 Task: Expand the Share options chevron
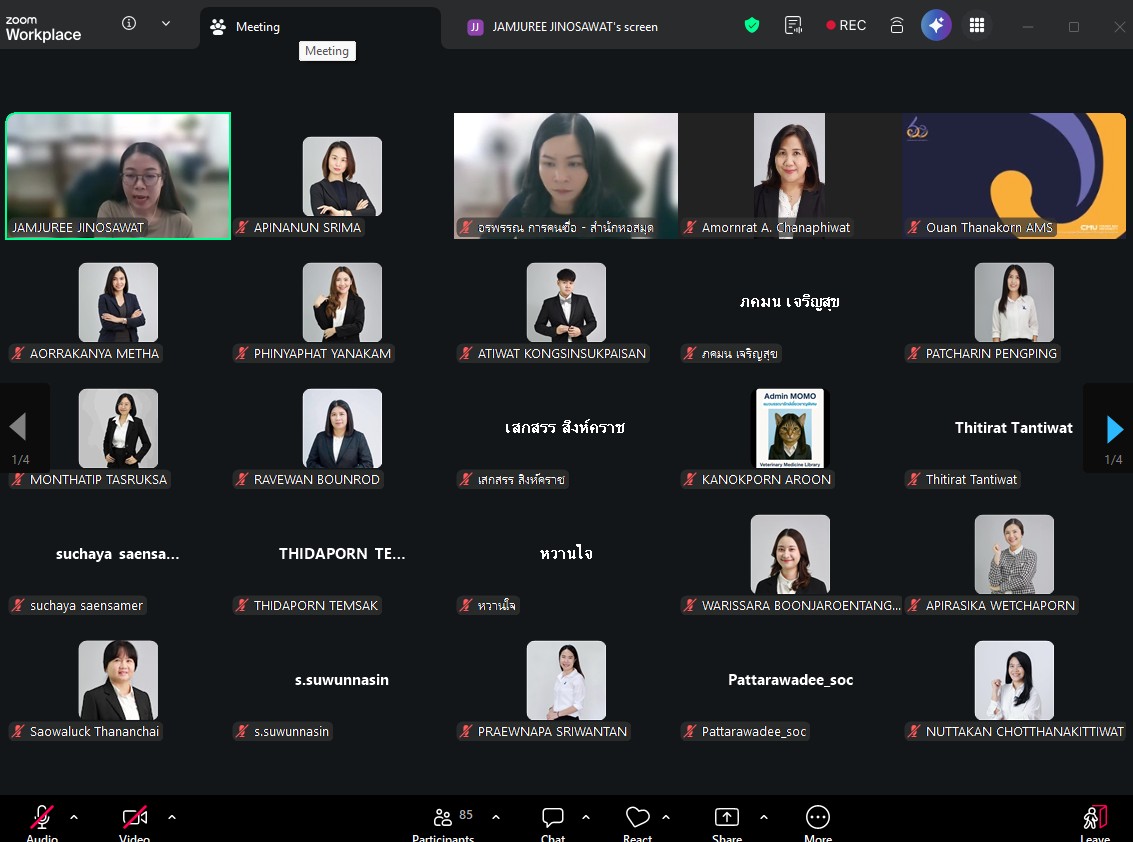tap(764, 817)
